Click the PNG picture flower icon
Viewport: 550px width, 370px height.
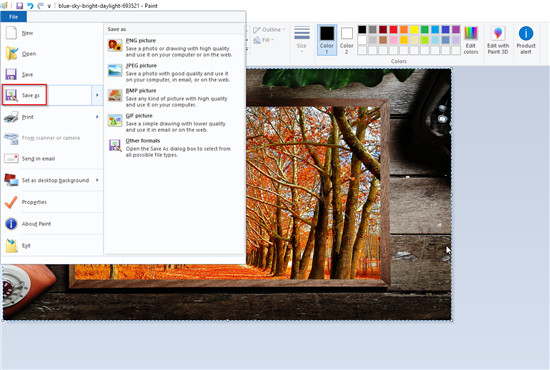click(115, 45)
